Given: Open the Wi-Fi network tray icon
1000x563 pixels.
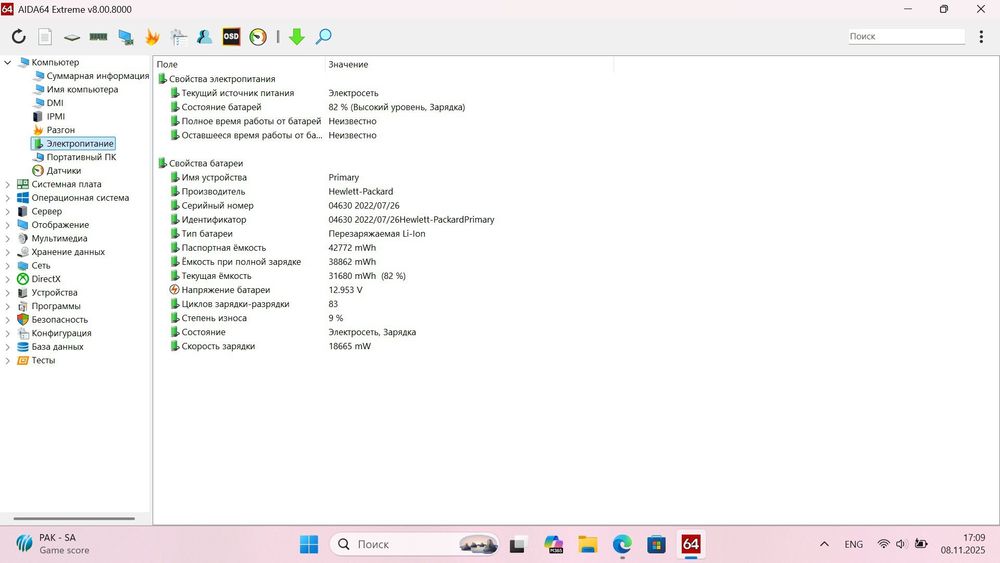Looking at the screenshot, I should pos(883,544).
